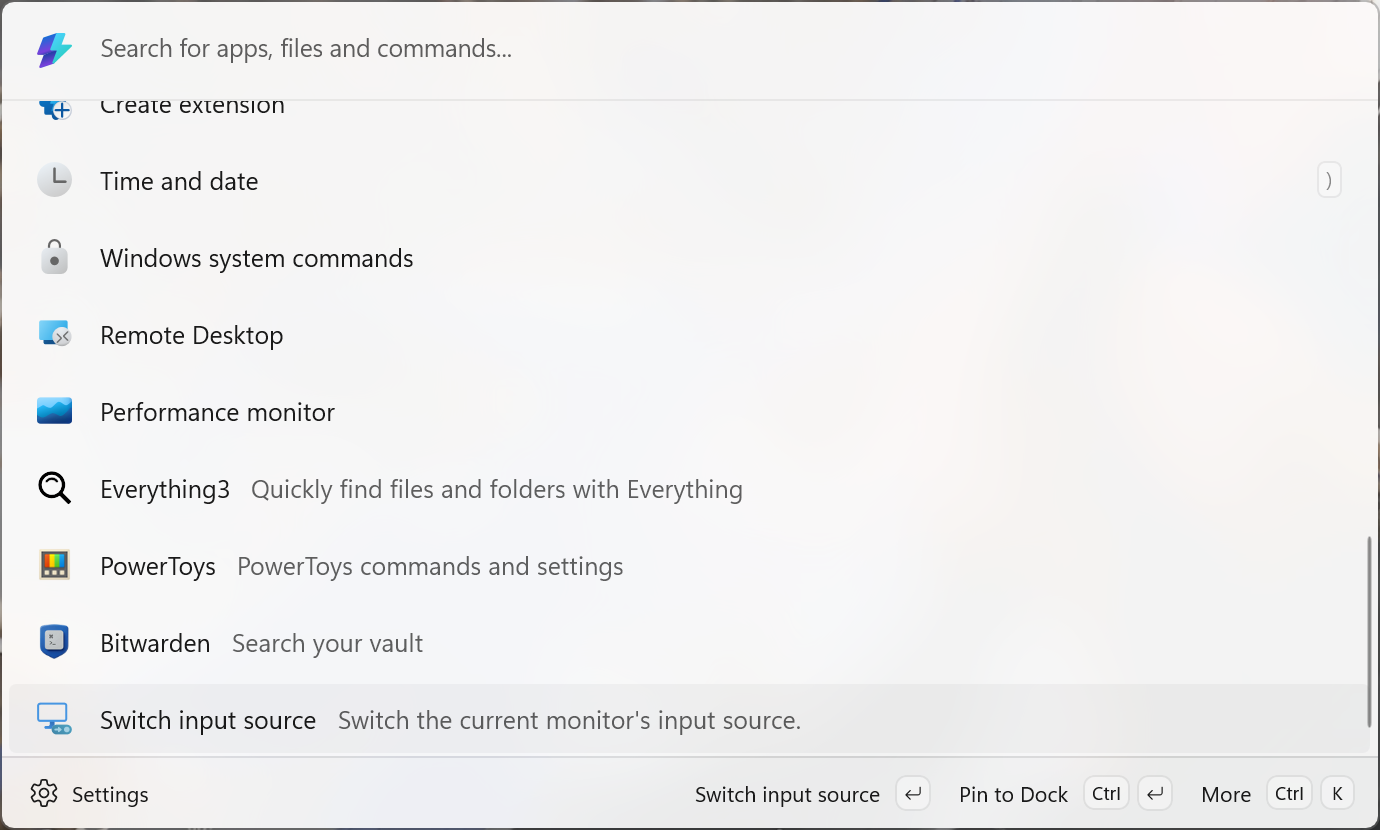Image resolution: width=1380 pixels, height=830 pixels.
Task: Click the Command Palette lightning bolt logo
Action: [x=54, y=49]
